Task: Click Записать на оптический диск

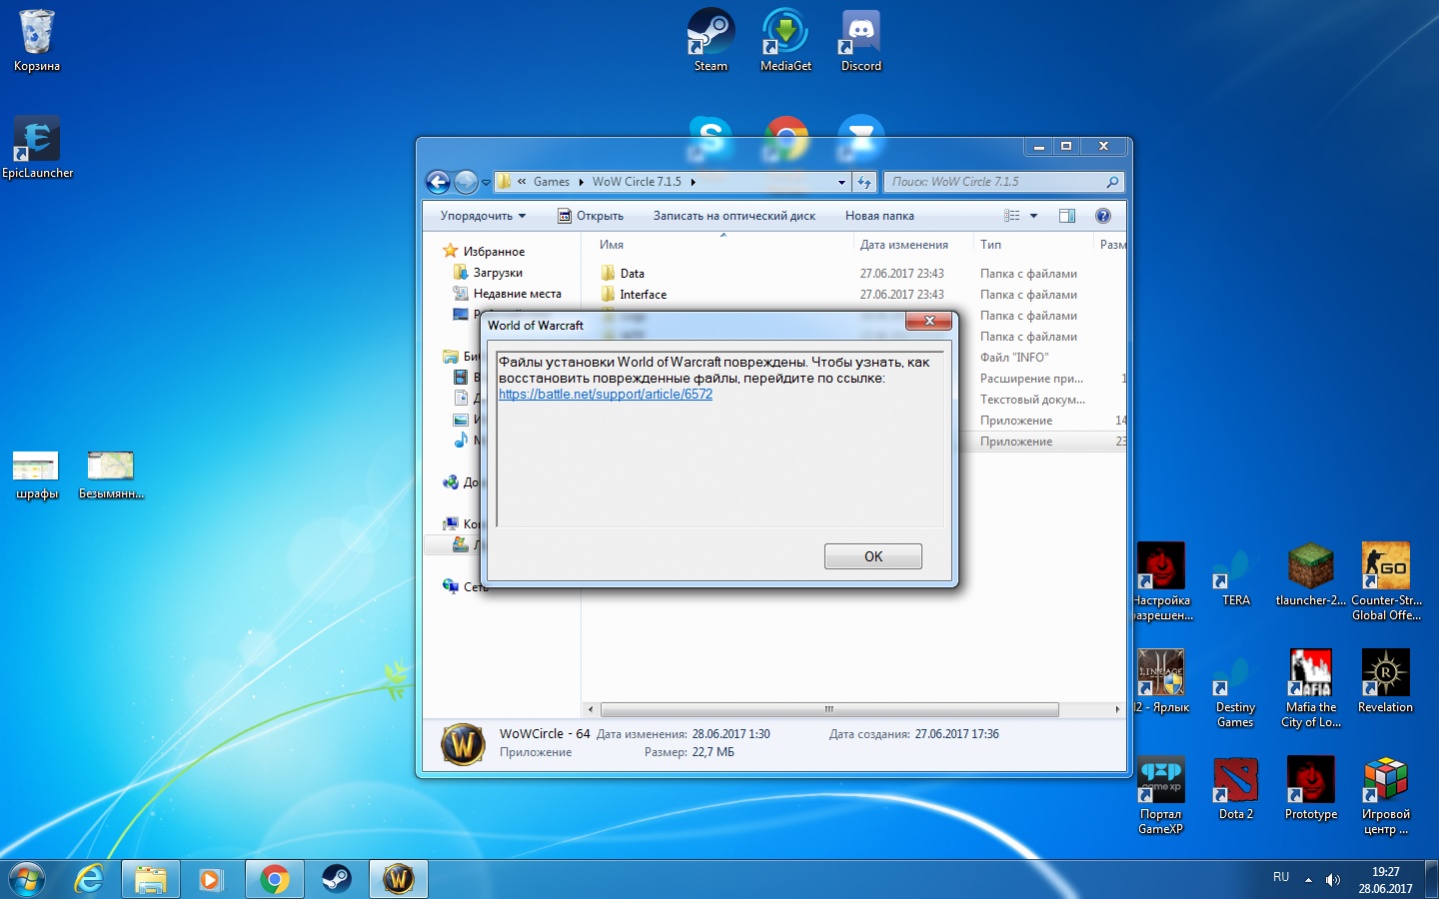Action: click(734, 216)
